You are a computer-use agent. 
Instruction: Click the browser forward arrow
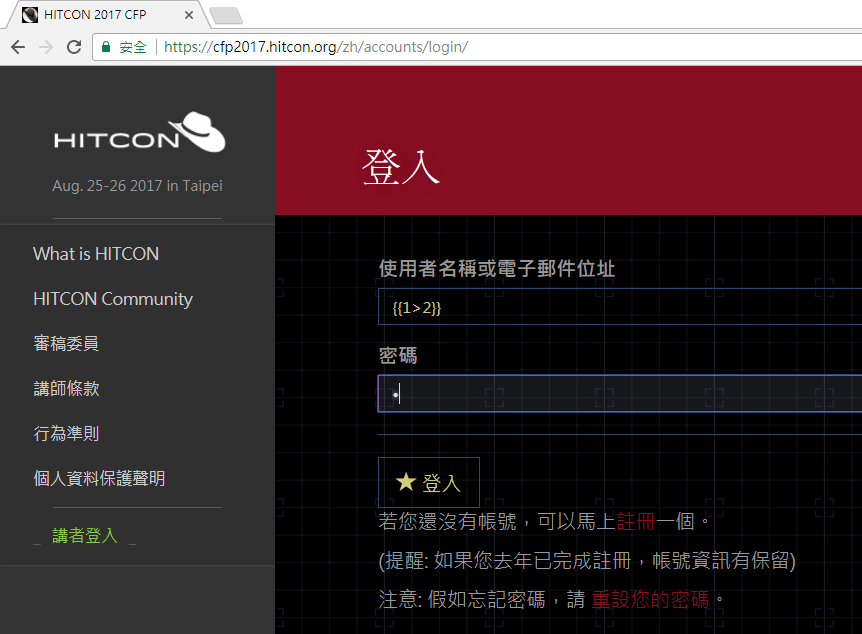[46, 47]
